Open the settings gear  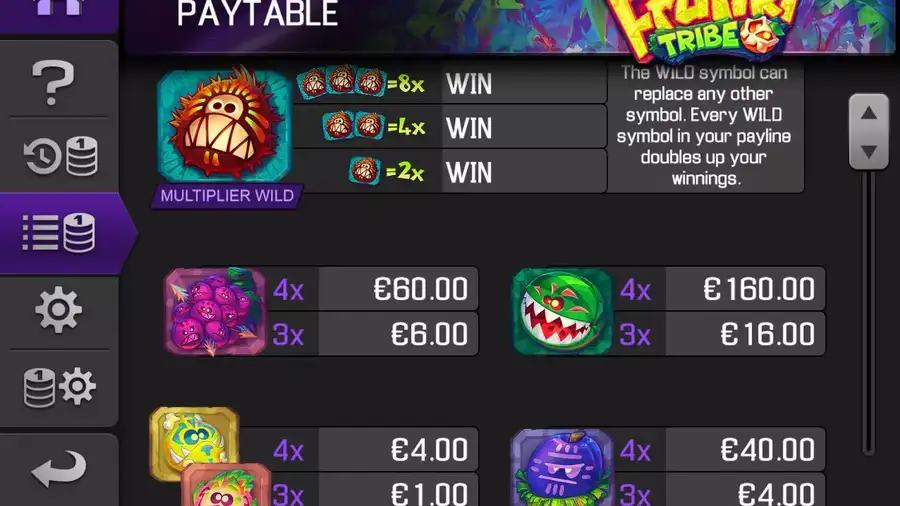coord(59,310)
